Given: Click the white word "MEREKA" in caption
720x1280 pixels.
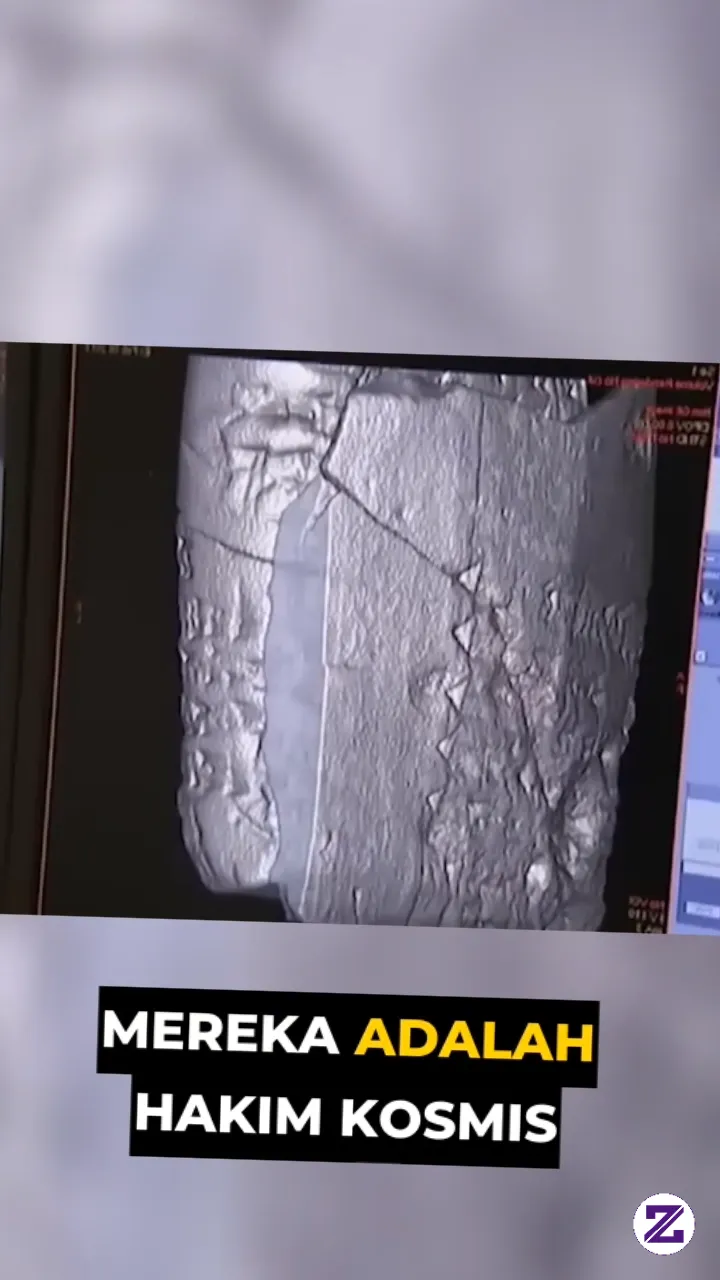Looking at the screenshot, I should point(222,1033).
